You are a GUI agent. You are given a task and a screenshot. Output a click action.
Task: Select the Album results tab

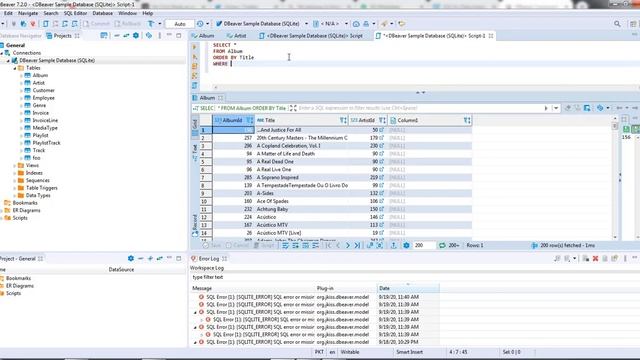click(207, 98)
